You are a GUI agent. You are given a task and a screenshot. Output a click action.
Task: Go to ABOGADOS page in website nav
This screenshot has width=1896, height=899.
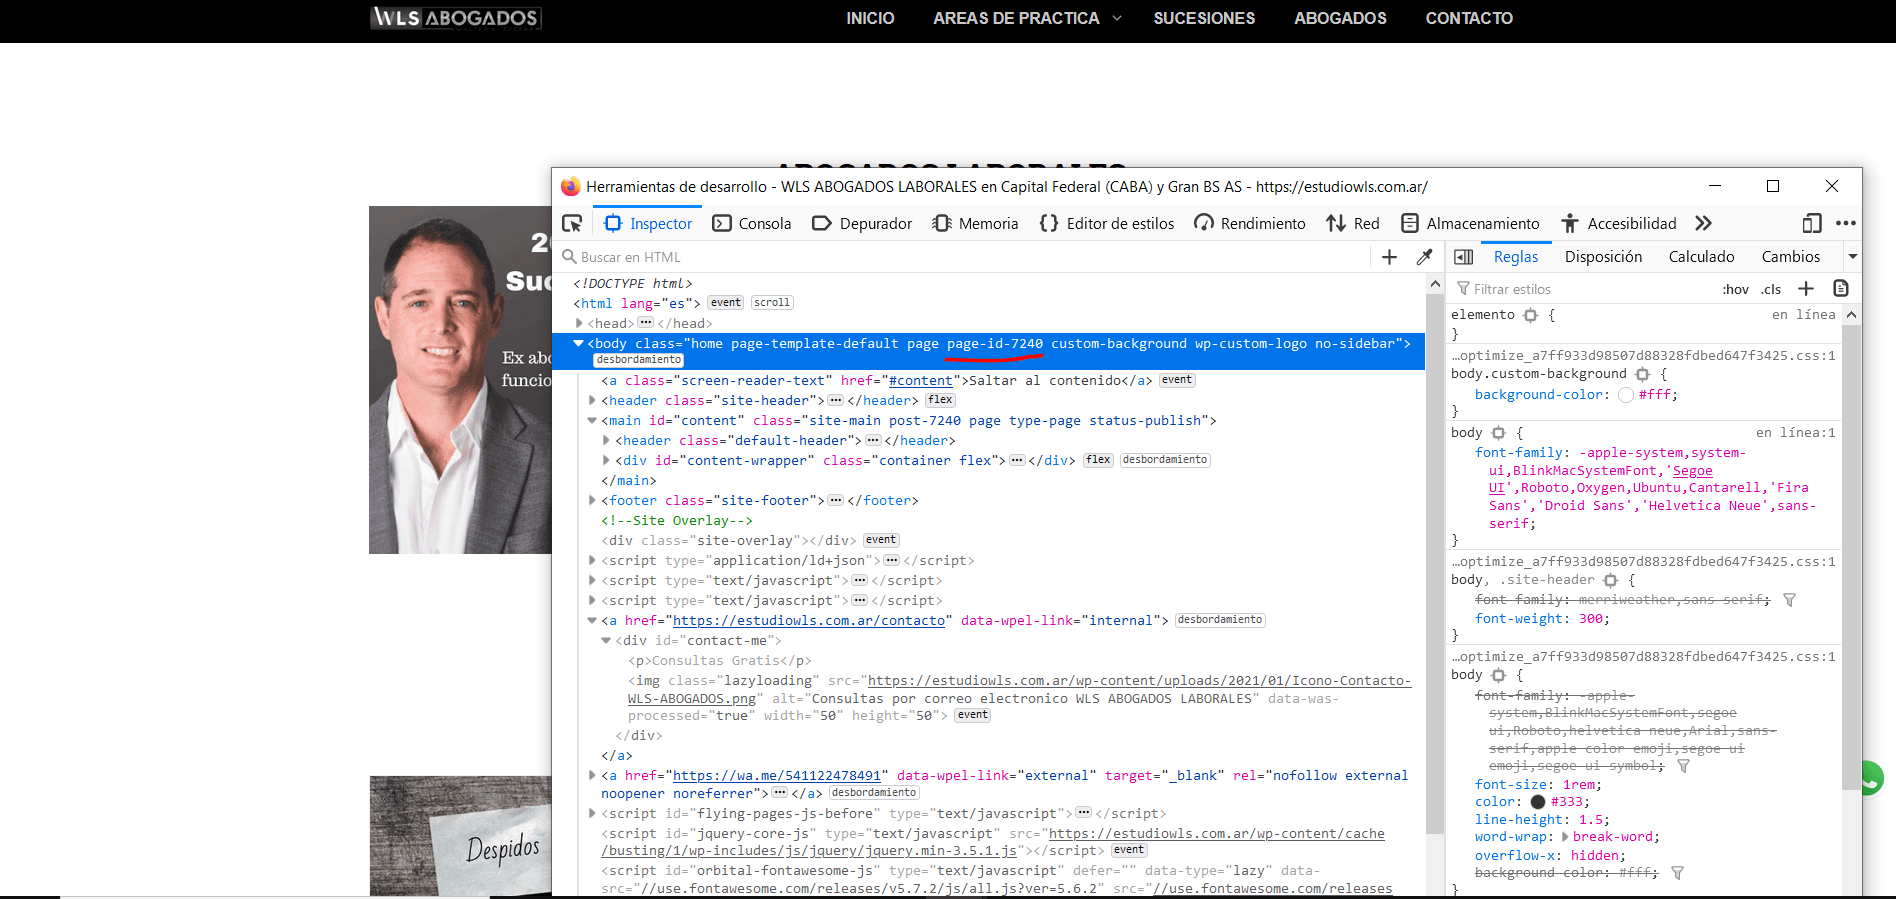[x=1340, y=18]
